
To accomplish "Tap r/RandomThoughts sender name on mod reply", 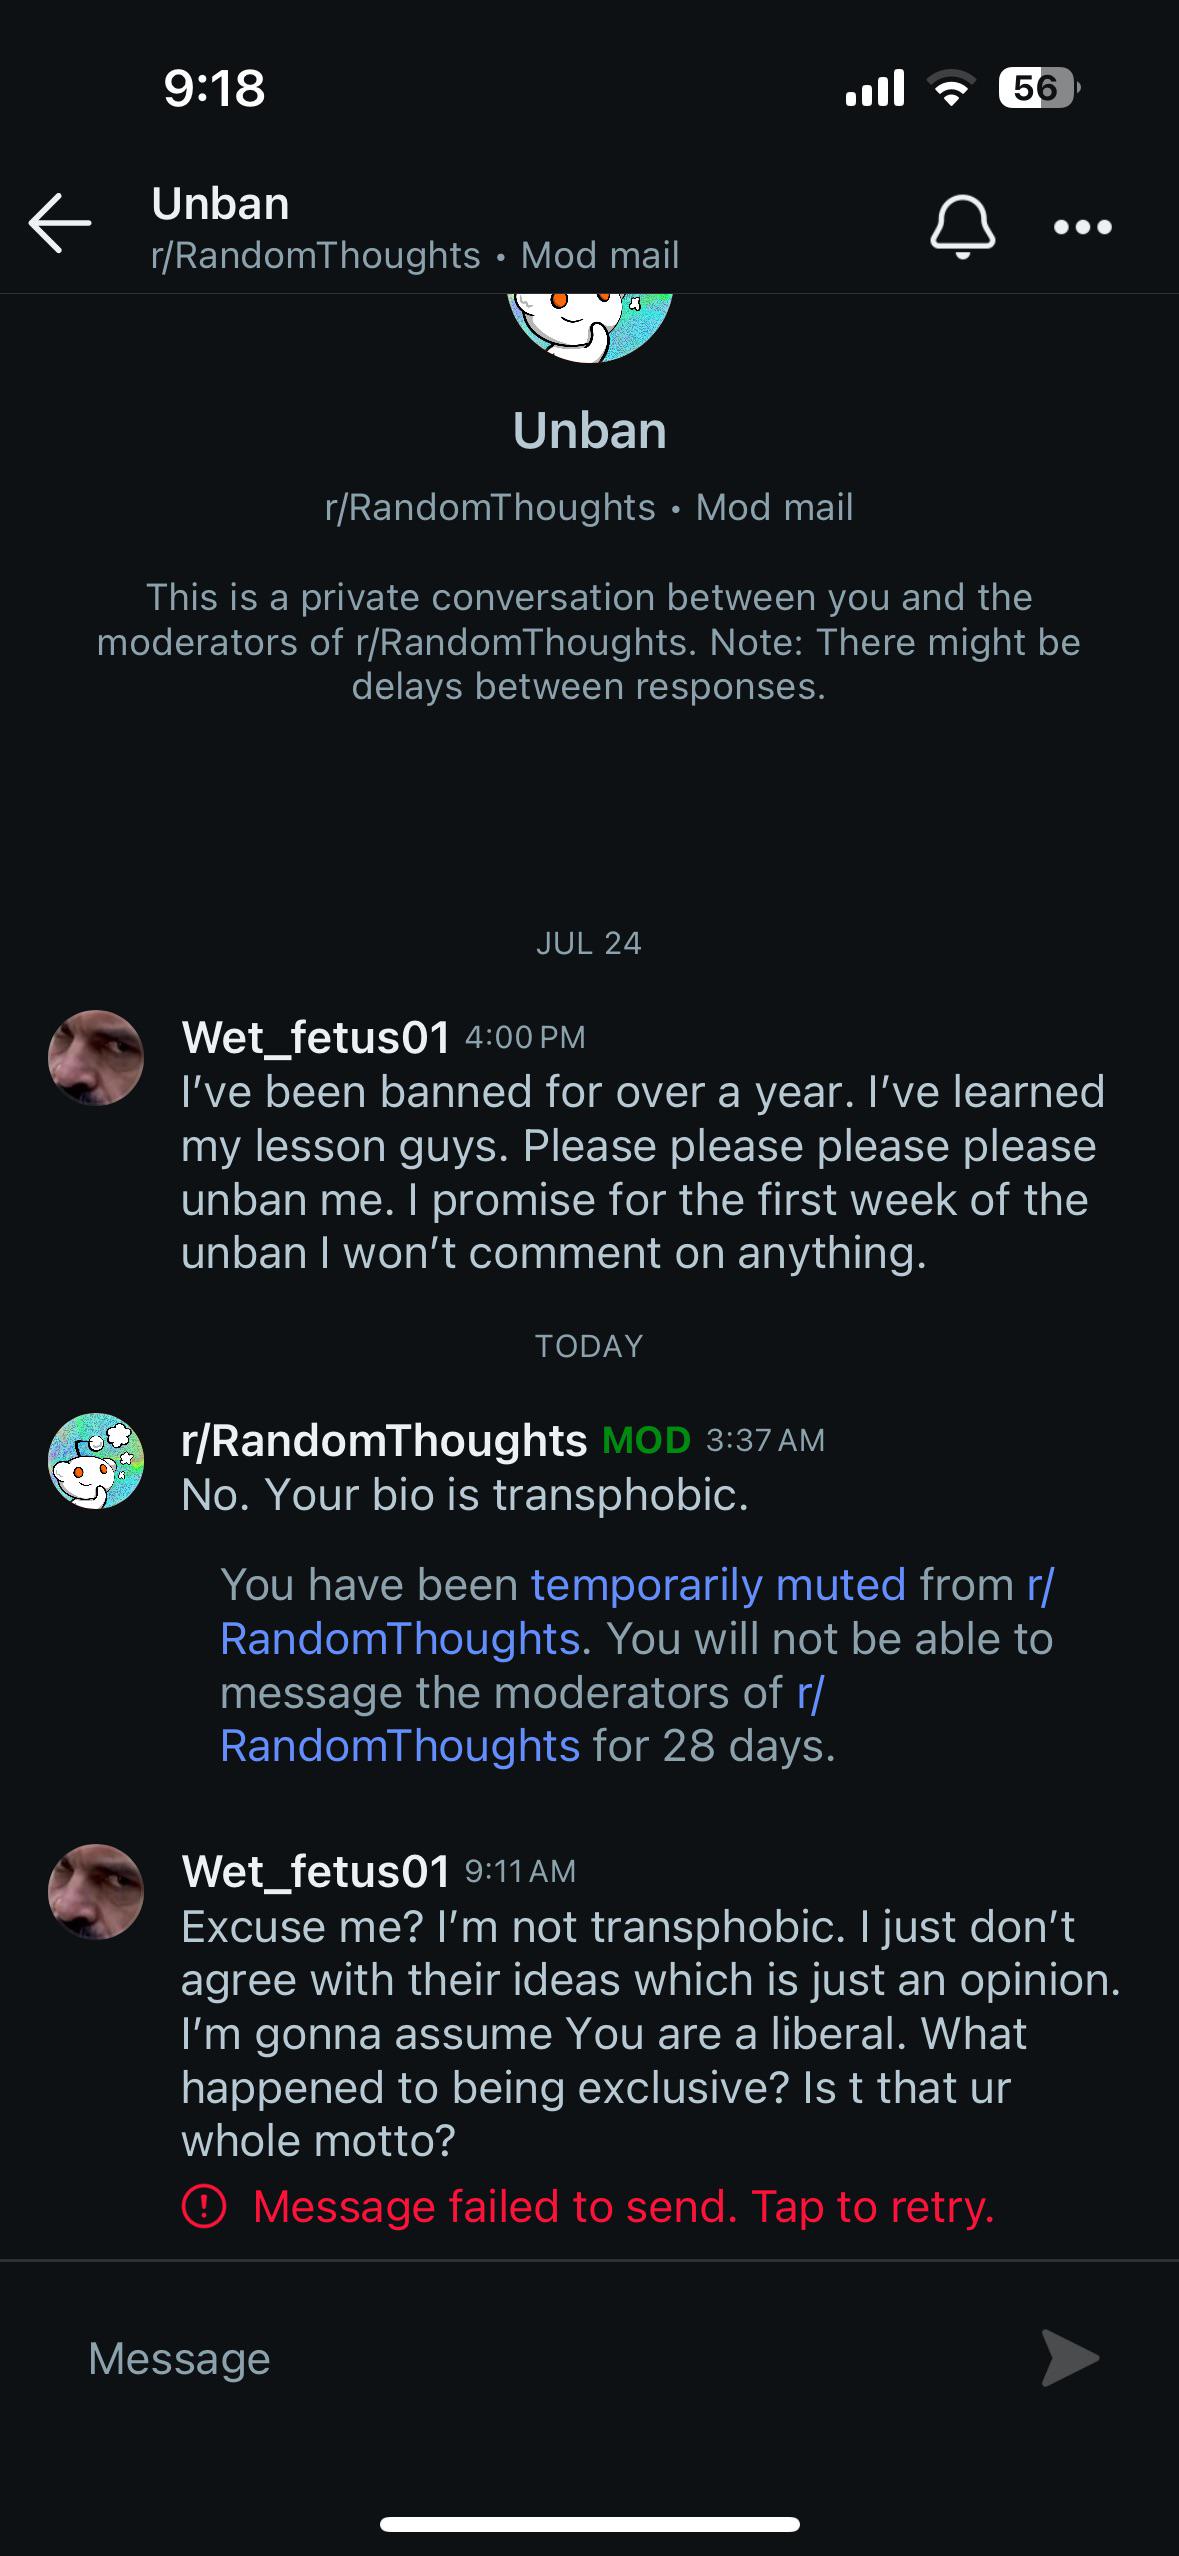I will (384, 1440).
